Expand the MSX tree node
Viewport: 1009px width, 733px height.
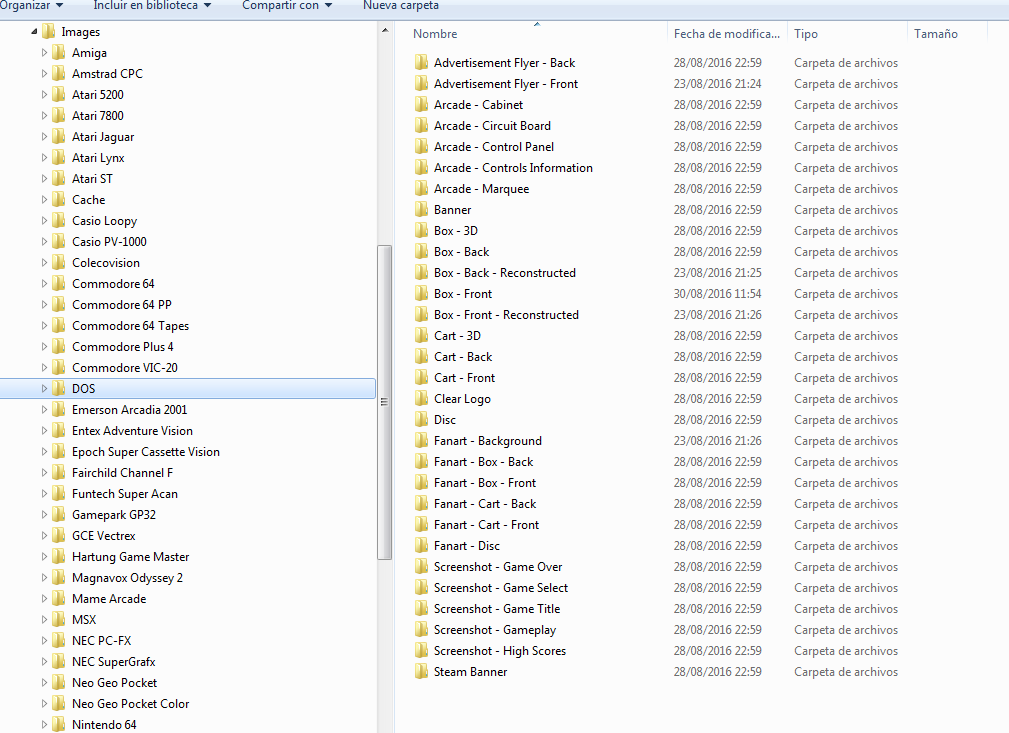point(44,620)
